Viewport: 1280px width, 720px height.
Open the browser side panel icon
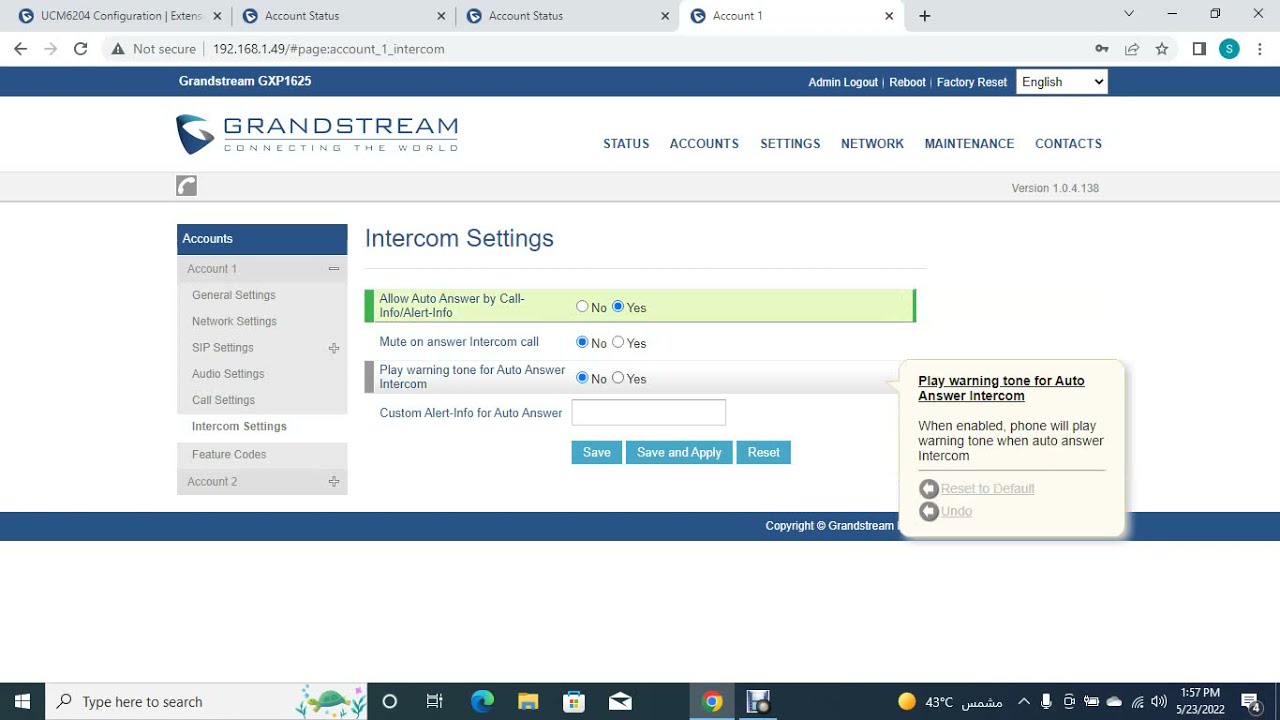click(1199, 48)
